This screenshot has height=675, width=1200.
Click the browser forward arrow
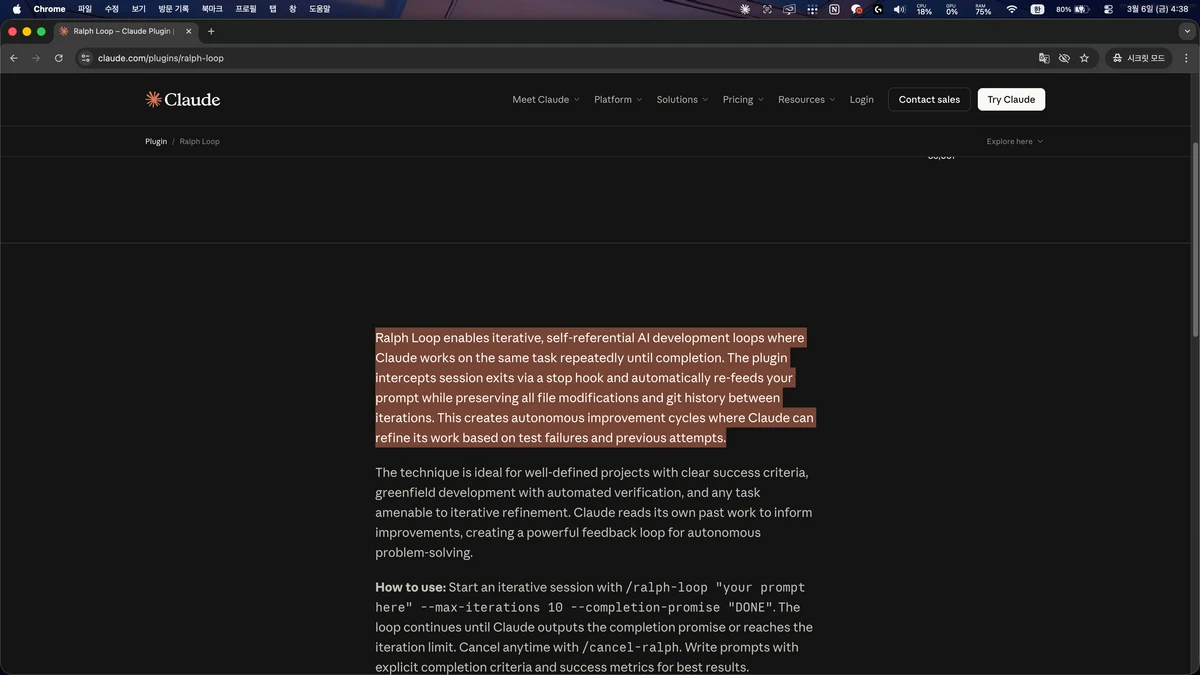[36, 58]
